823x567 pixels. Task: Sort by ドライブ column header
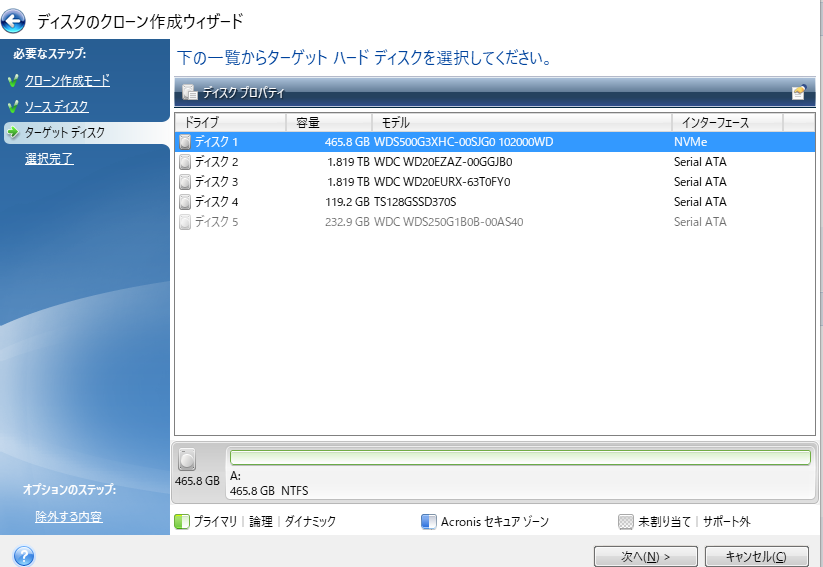click(230, 122)
